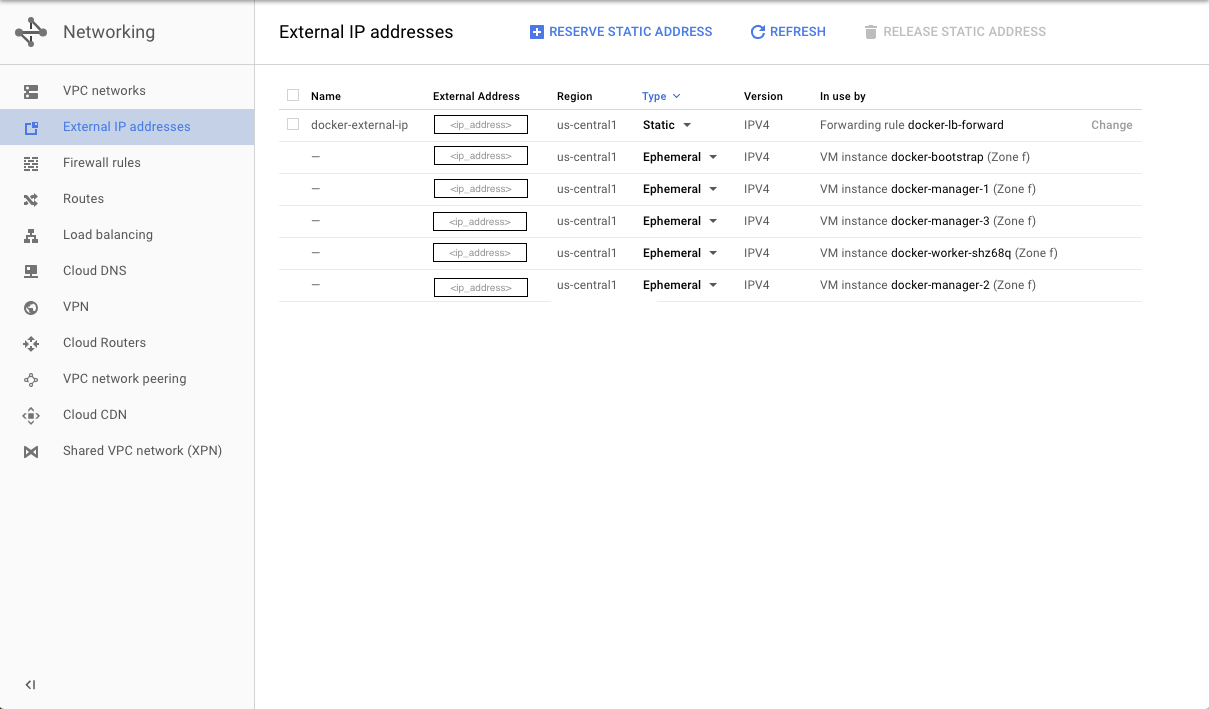Click the docker-external-ip name cell
The width and height of the screenshot is (1209, 709).
pyautogui.click(x=360, y=125)
